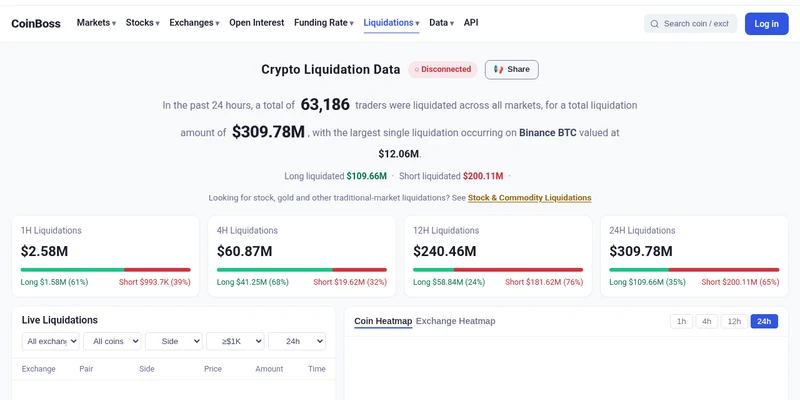This screenshot has width=800, height=400.
Task: Select the 24h heatmap range
Action: tap(764, 321)
